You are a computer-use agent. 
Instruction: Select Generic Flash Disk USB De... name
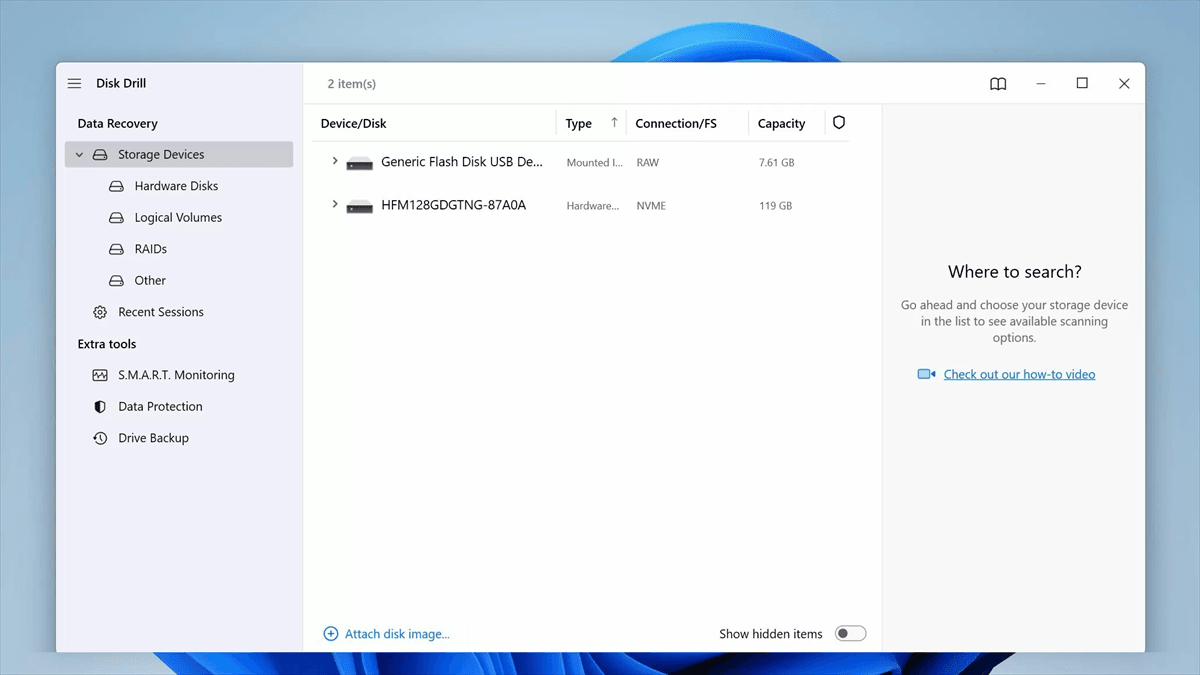point(462,162)
